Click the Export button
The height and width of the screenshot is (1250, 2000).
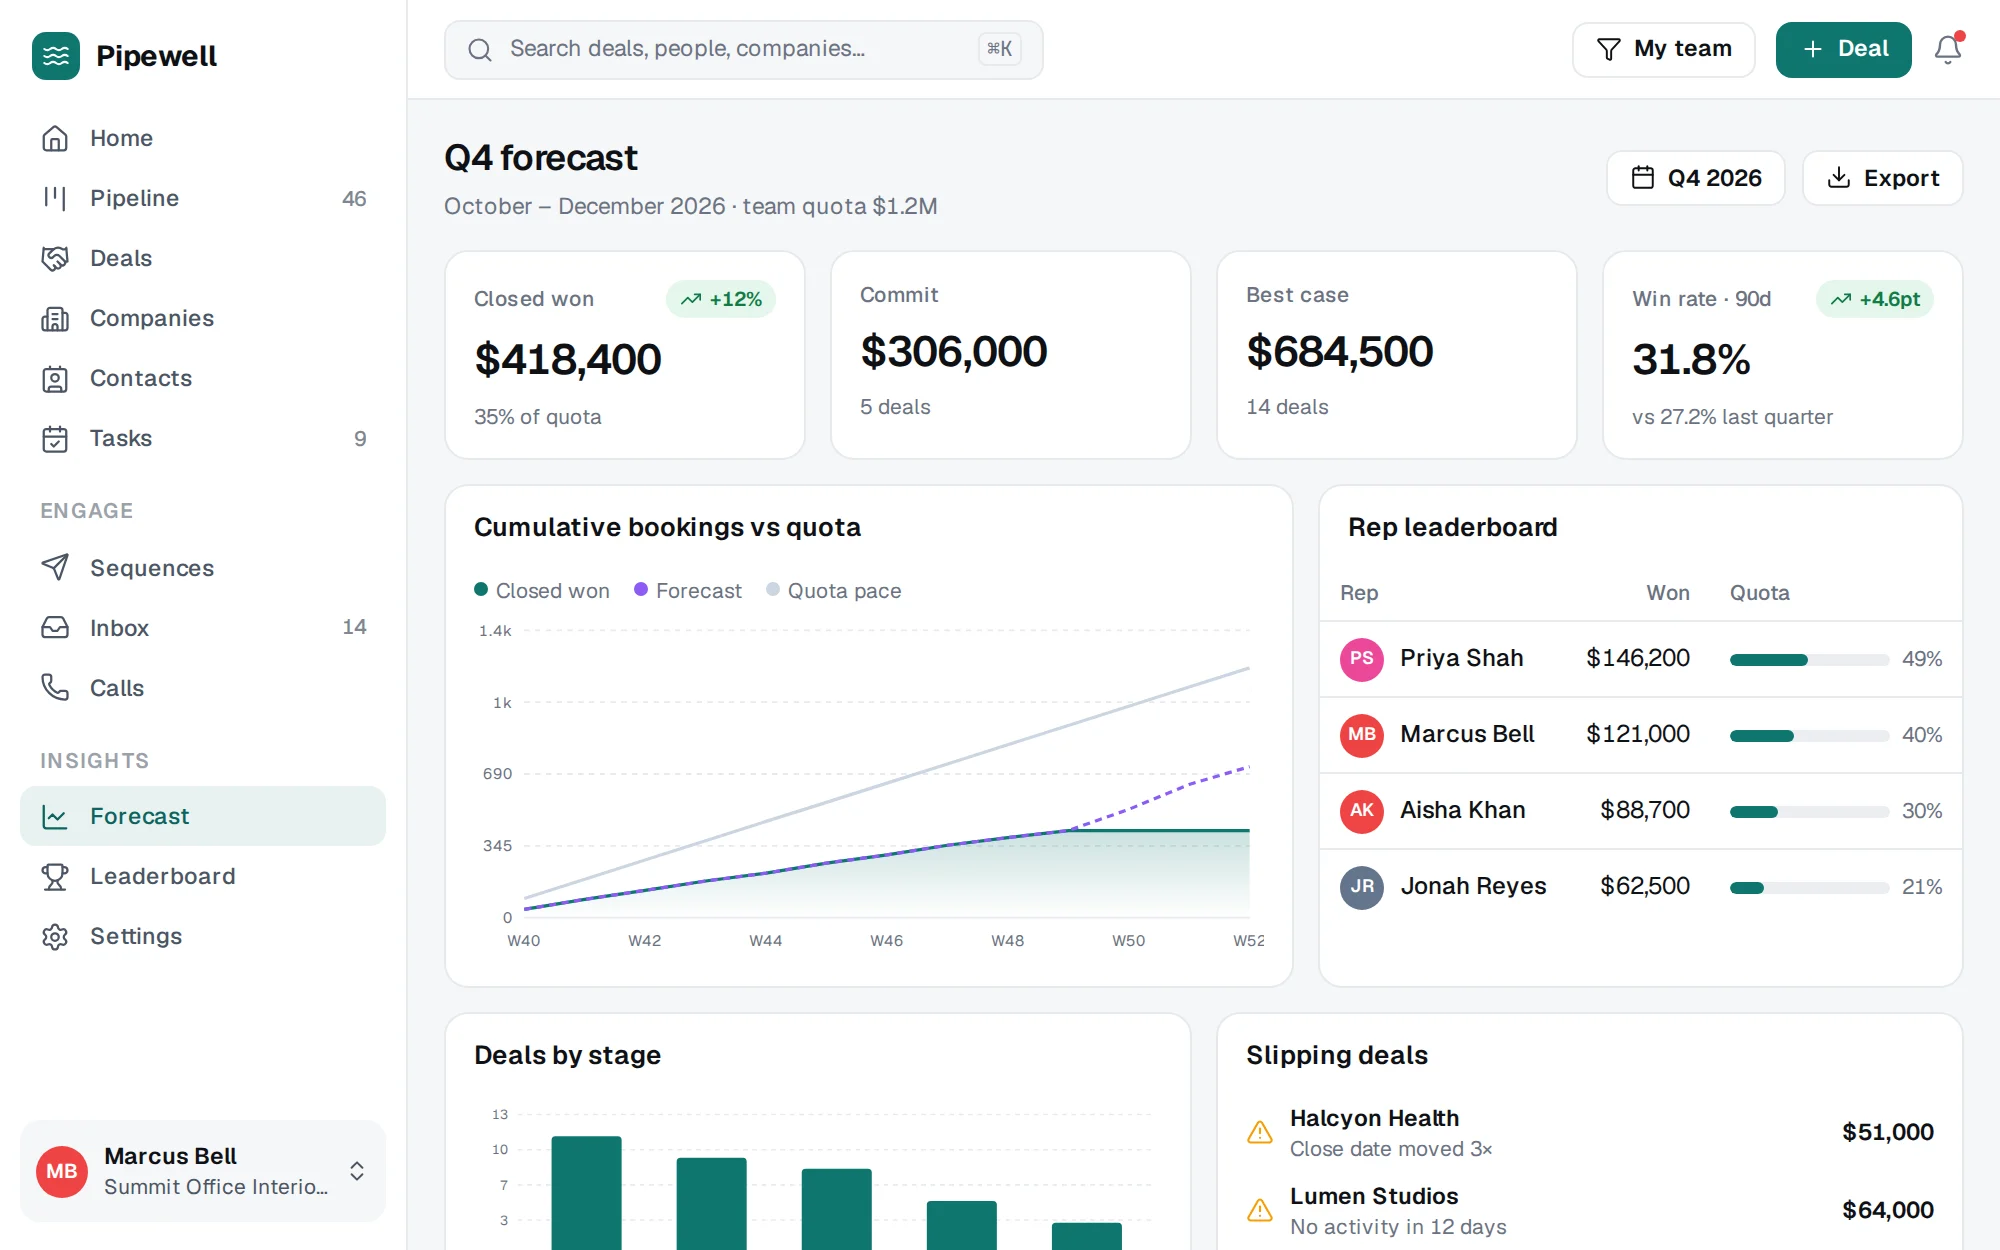[1883, 178]
